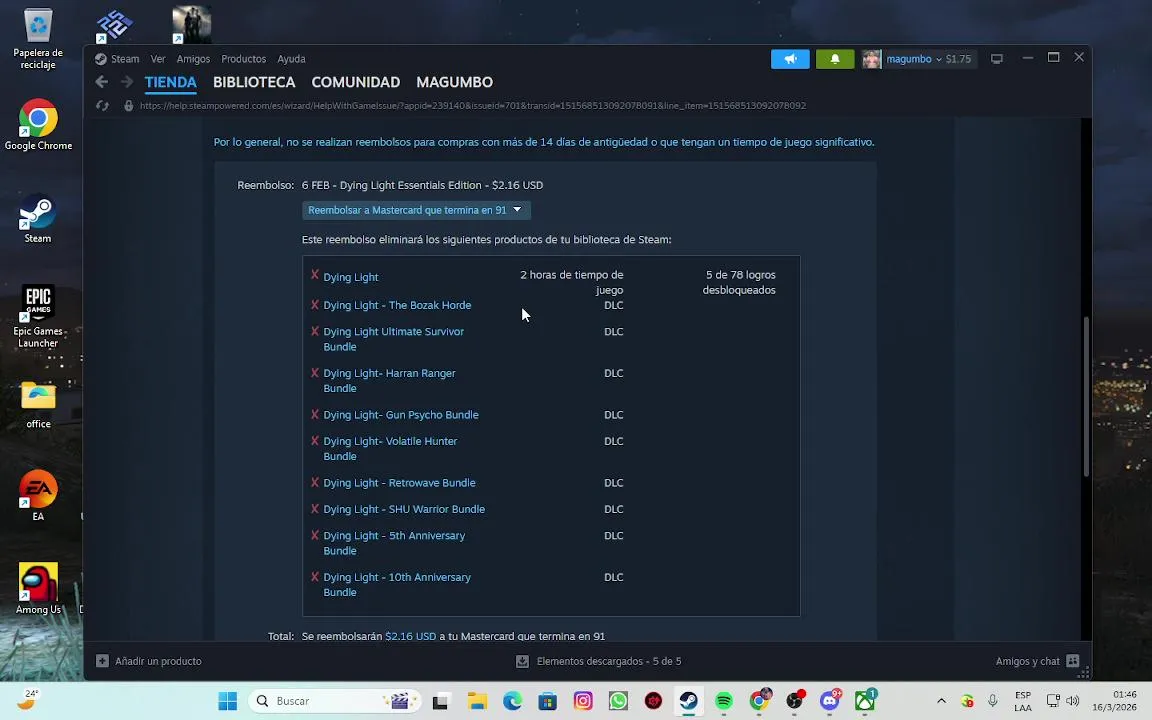Open Google Chrome desktop shortcut

38,125
